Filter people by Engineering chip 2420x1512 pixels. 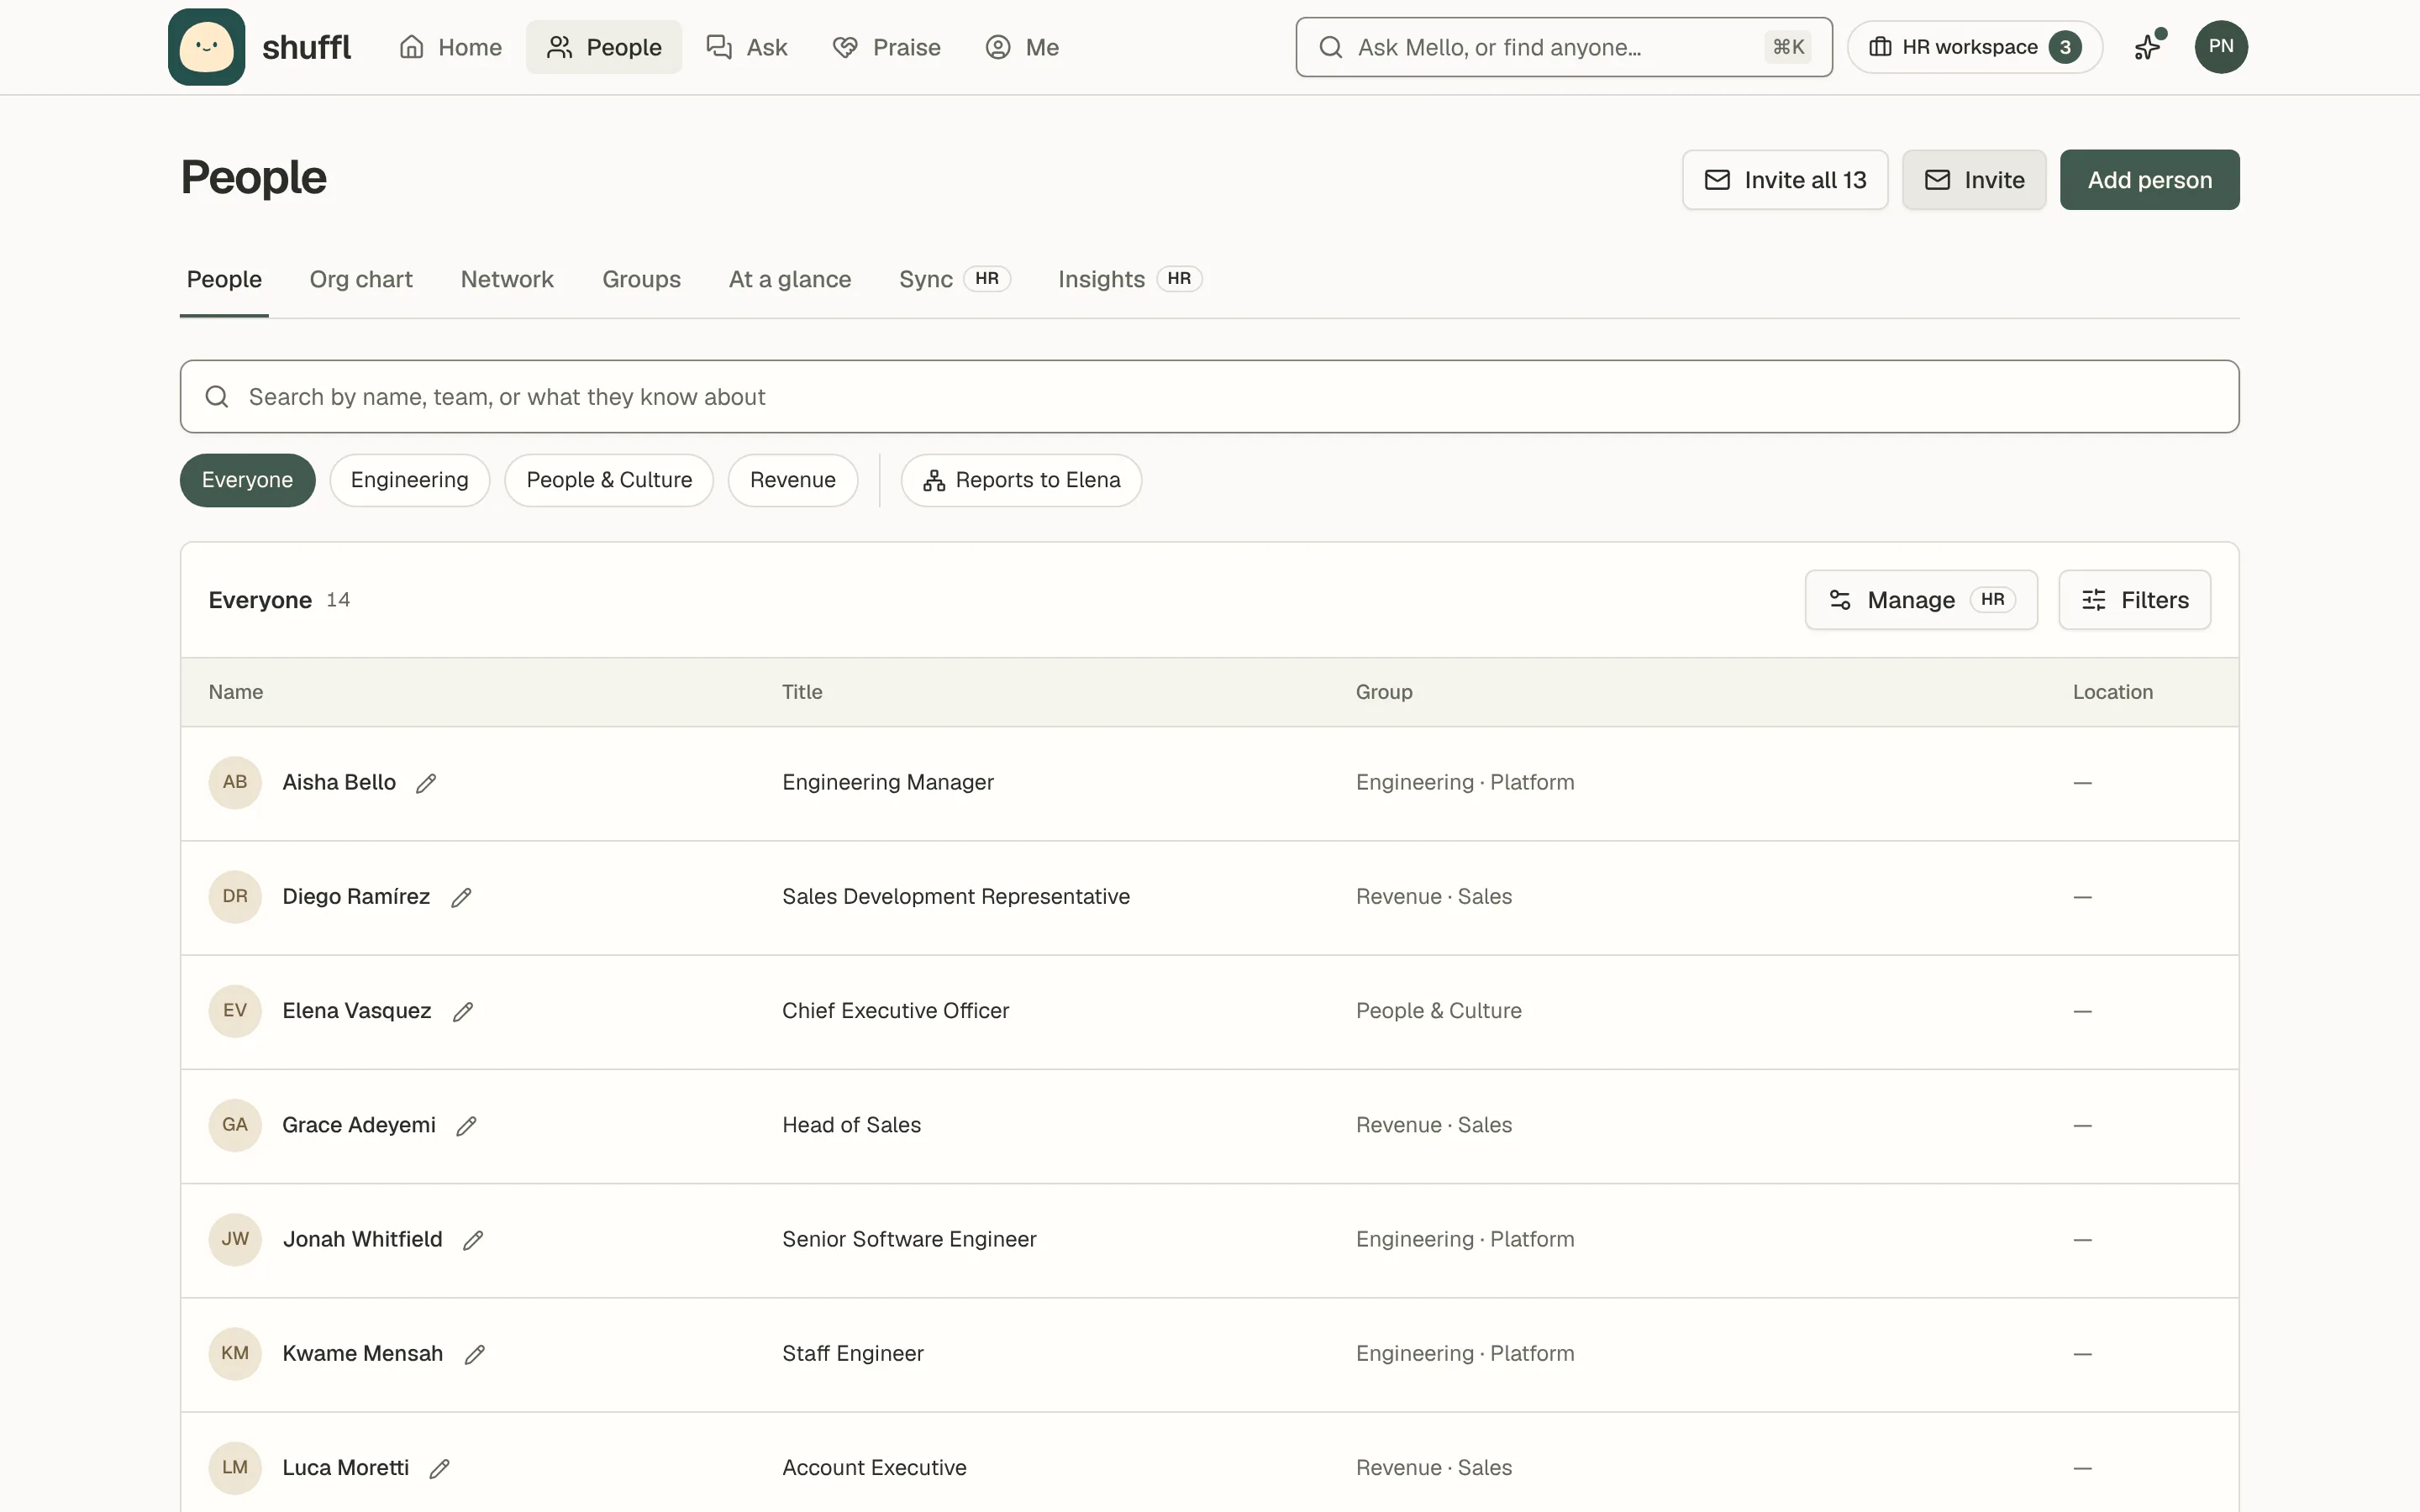pos(409,480)
